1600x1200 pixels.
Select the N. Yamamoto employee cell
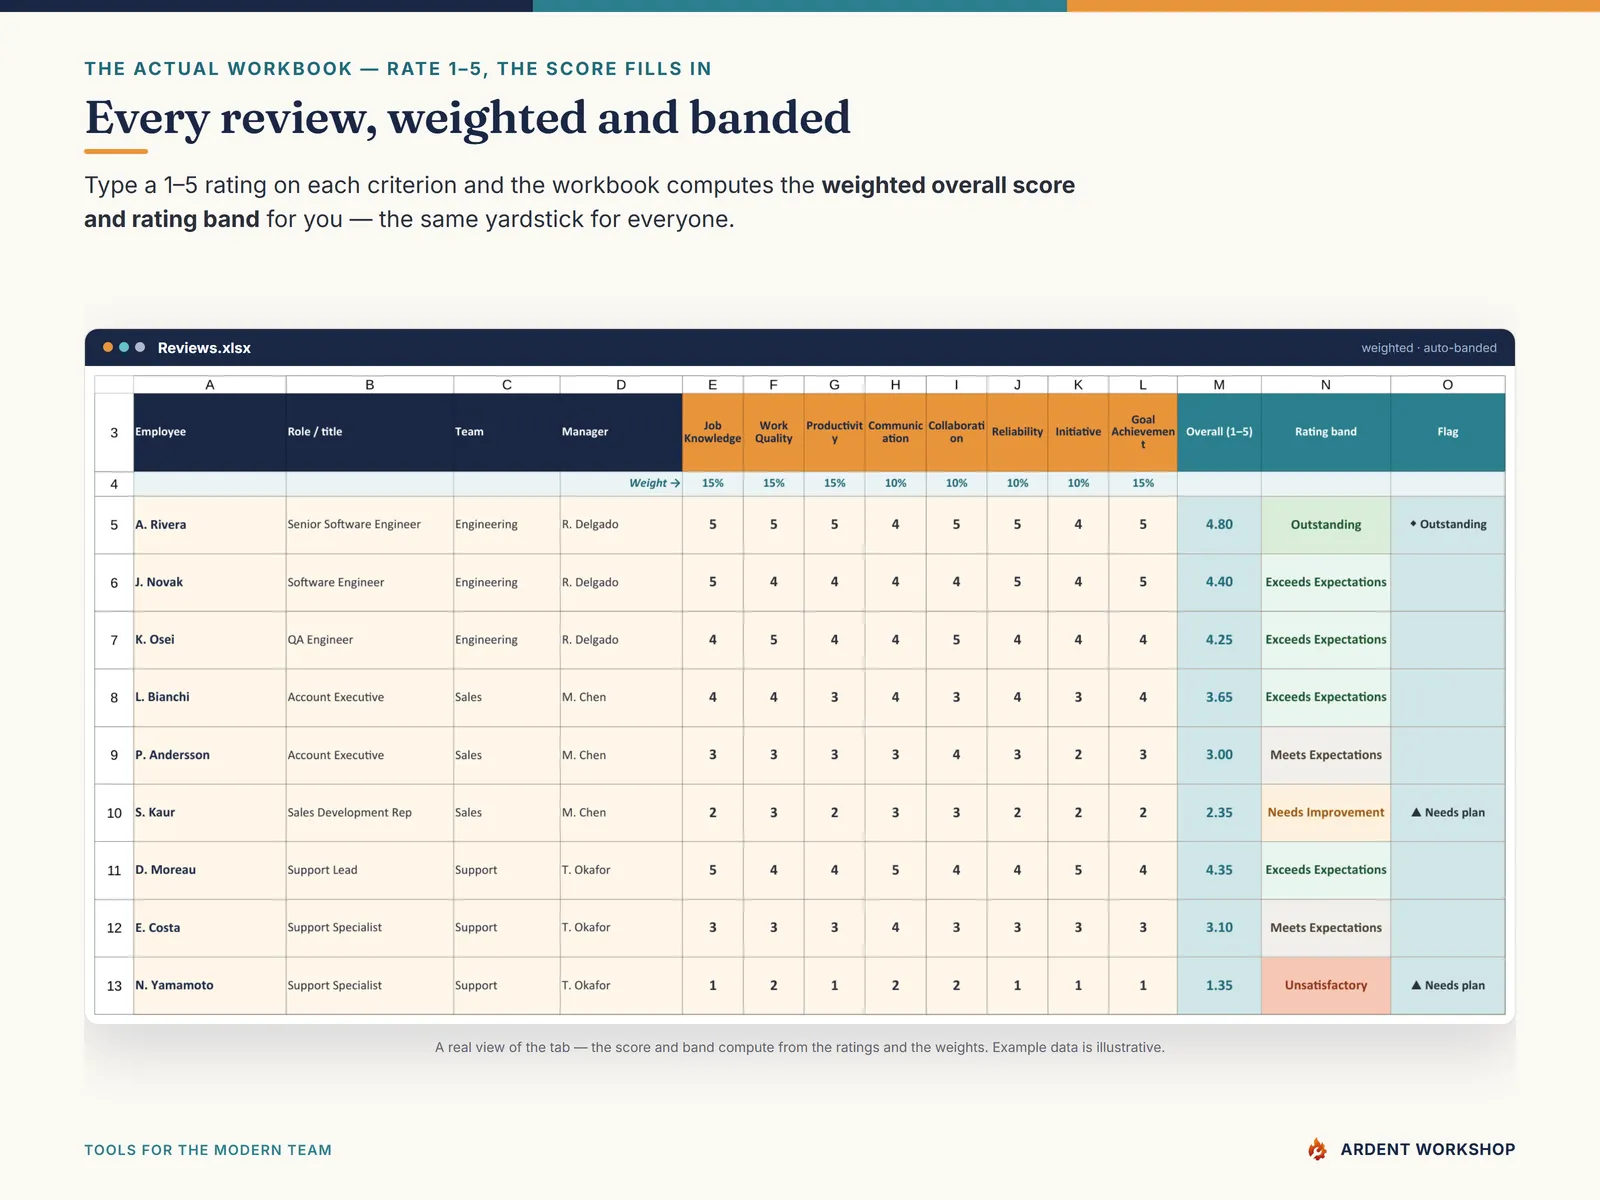(x=210, y=986)
